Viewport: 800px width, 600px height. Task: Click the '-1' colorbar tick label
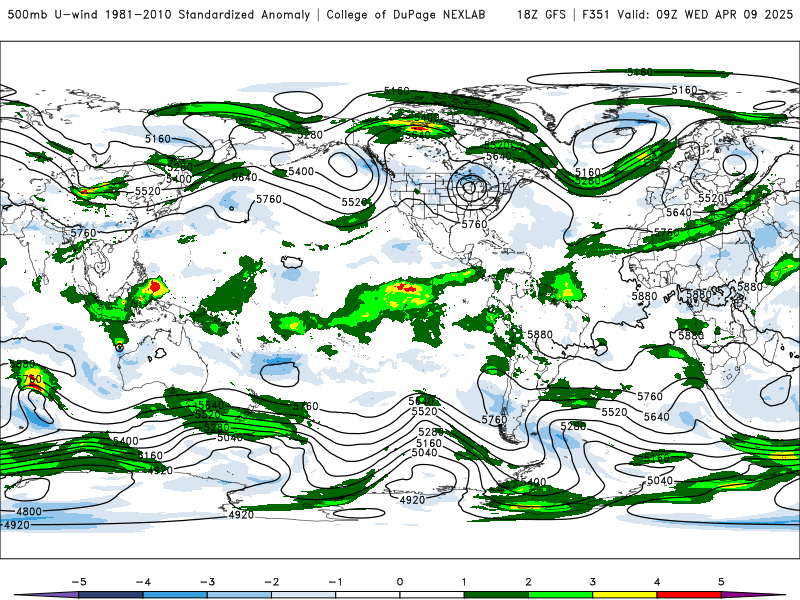tap(335, 582)
